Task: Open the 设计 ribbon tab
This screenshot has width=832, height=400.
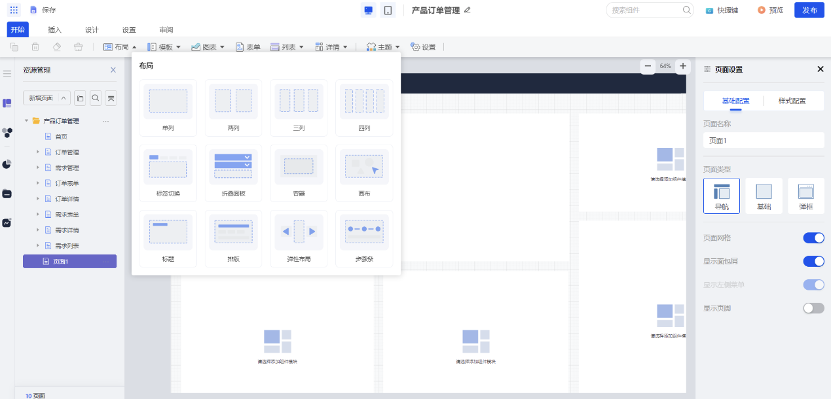Action: point(92,30)
